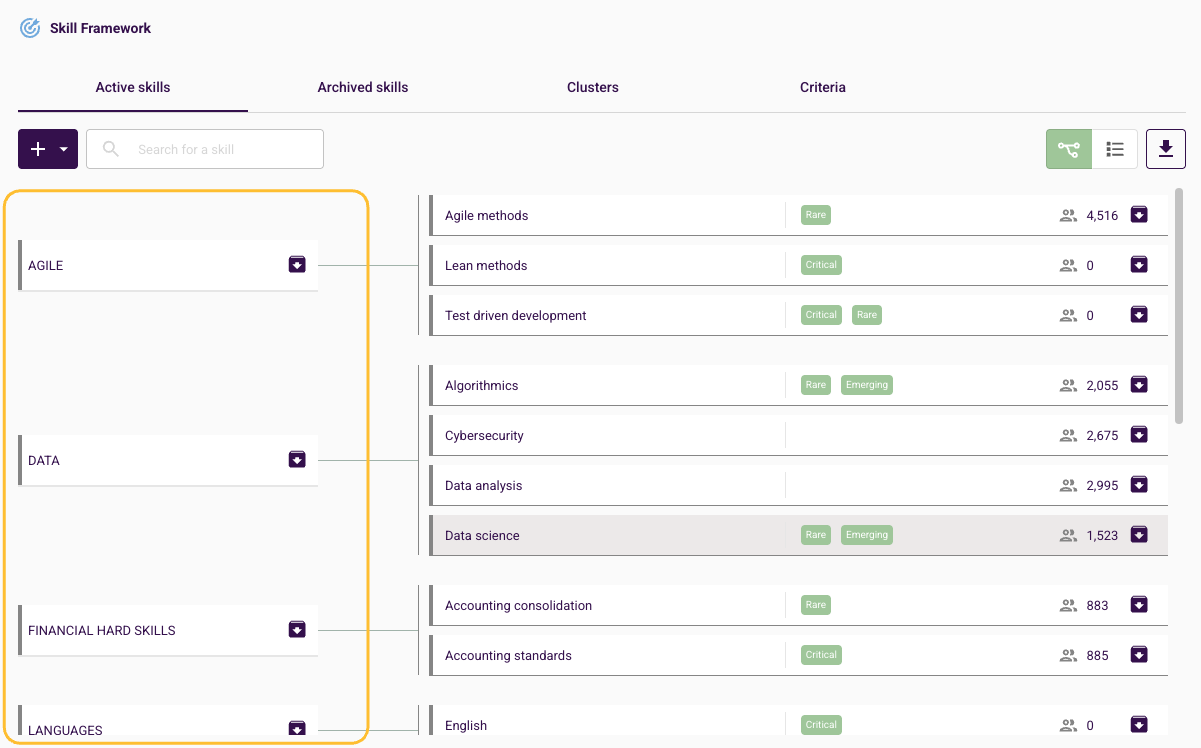Click the plus add button

pos(38,149)
